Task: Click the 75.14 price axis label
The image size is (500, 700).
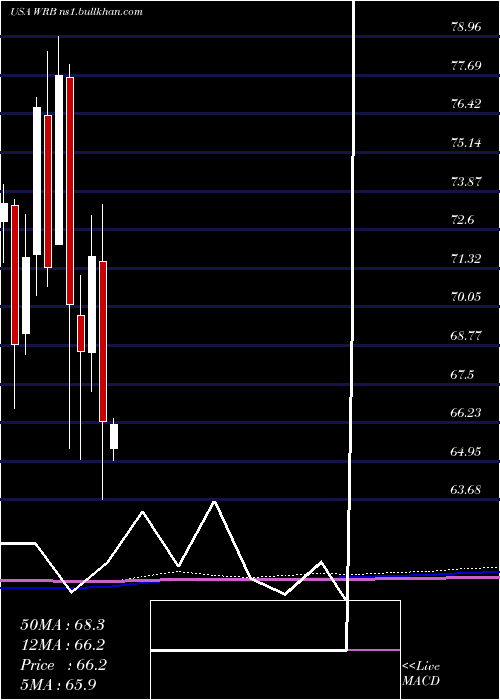Action: coord(467,143)
